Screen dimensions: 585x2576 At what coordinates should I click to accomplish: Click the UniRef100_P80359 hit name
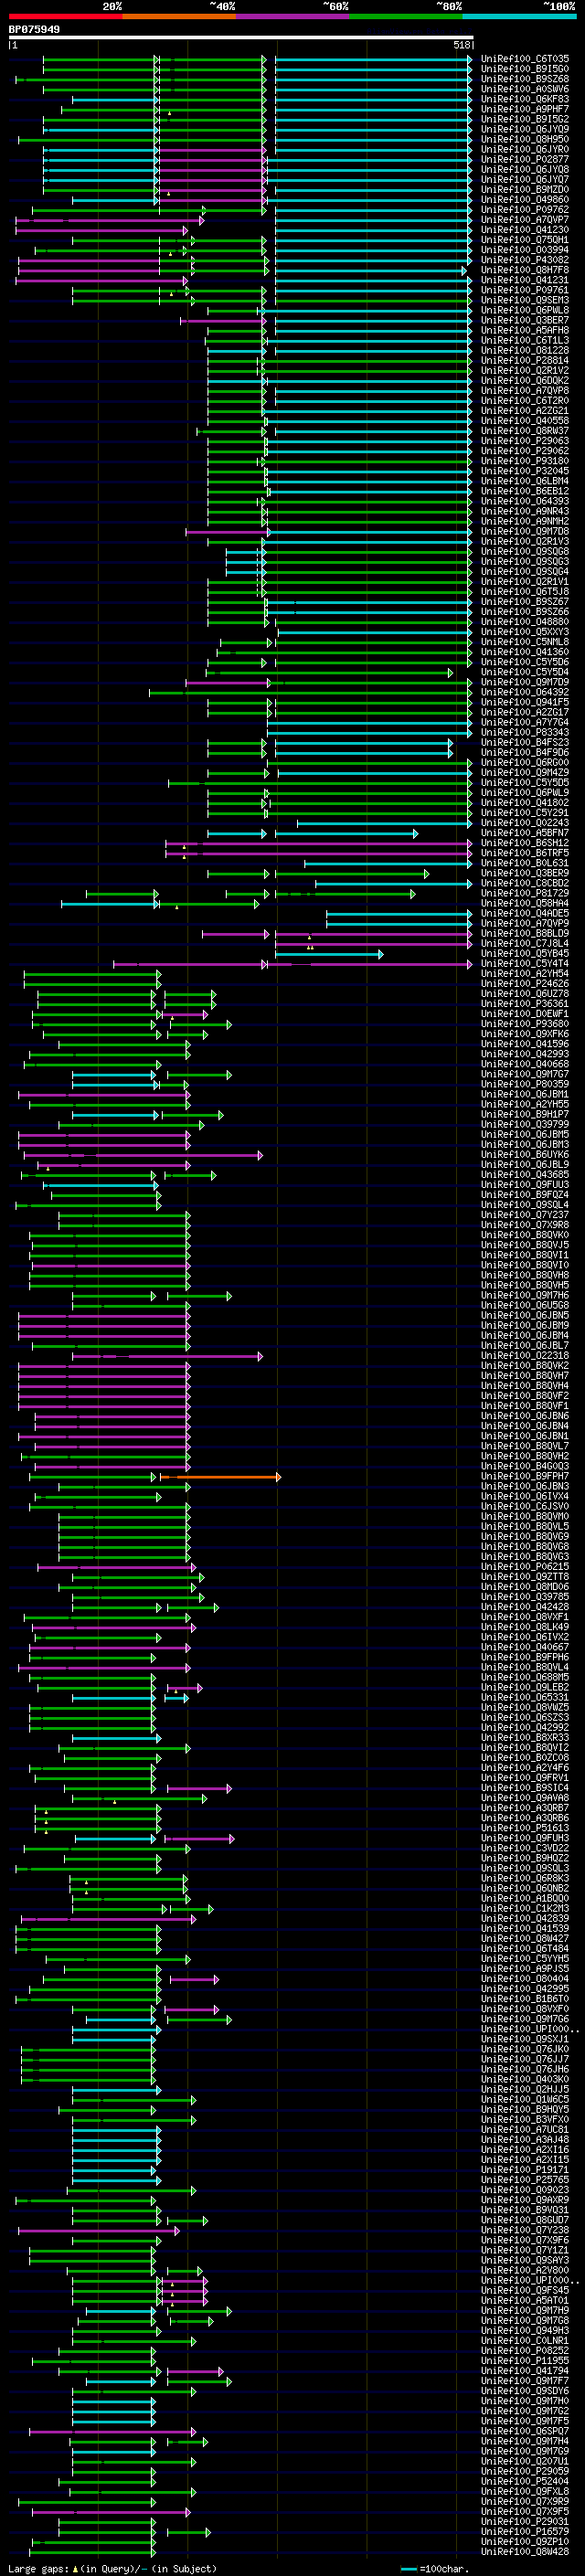pos(525,1084)
